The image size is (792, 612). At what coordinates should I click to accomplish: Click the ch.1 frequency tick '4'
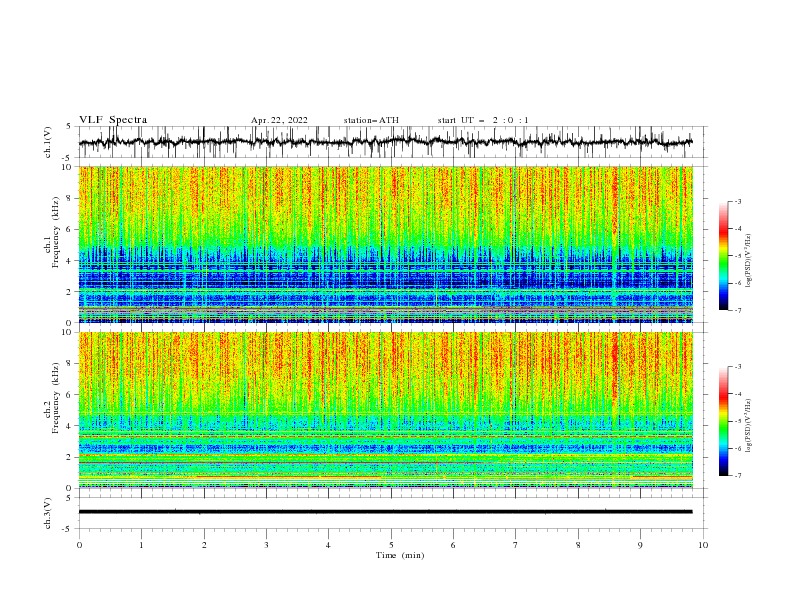click(x=70, y=261)
